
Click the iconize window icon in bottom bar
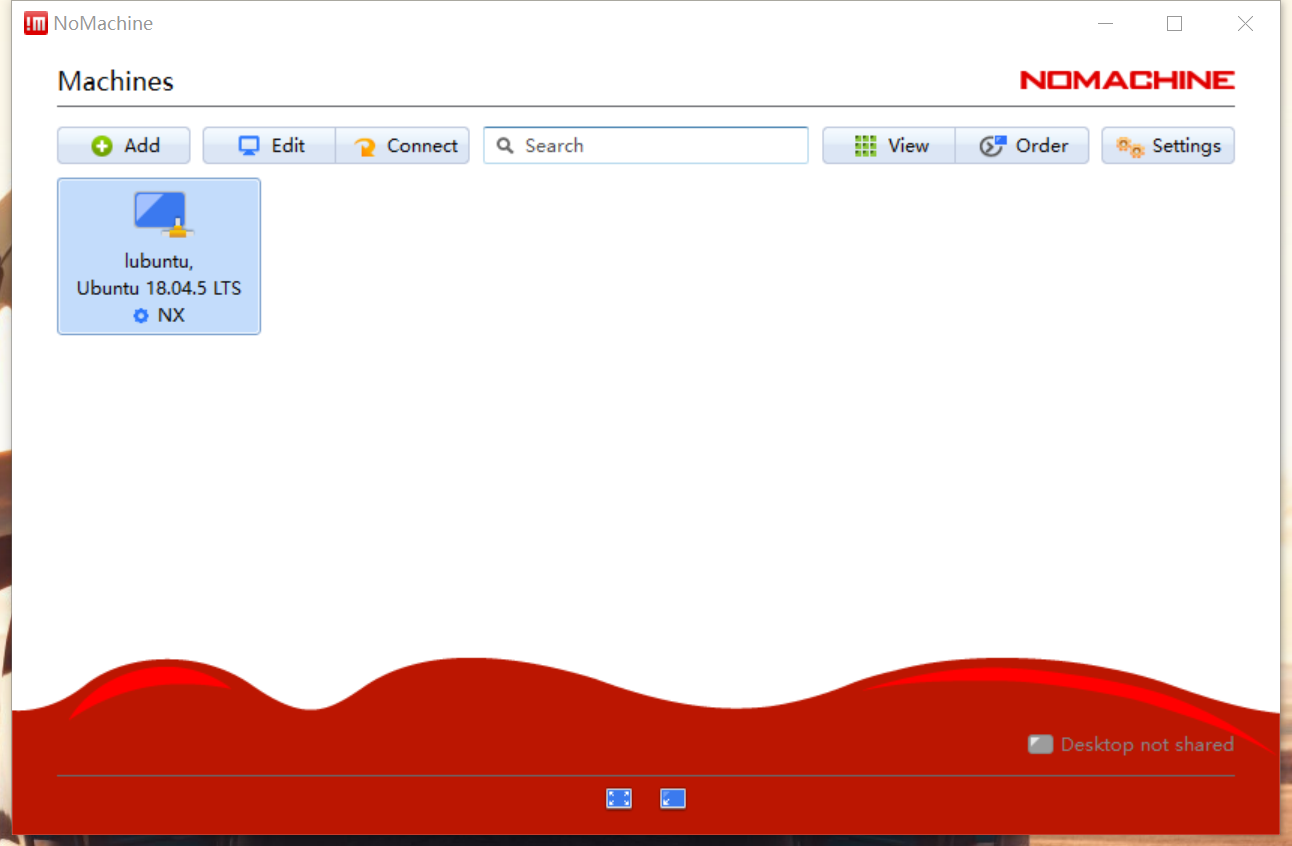coord(673,798)
